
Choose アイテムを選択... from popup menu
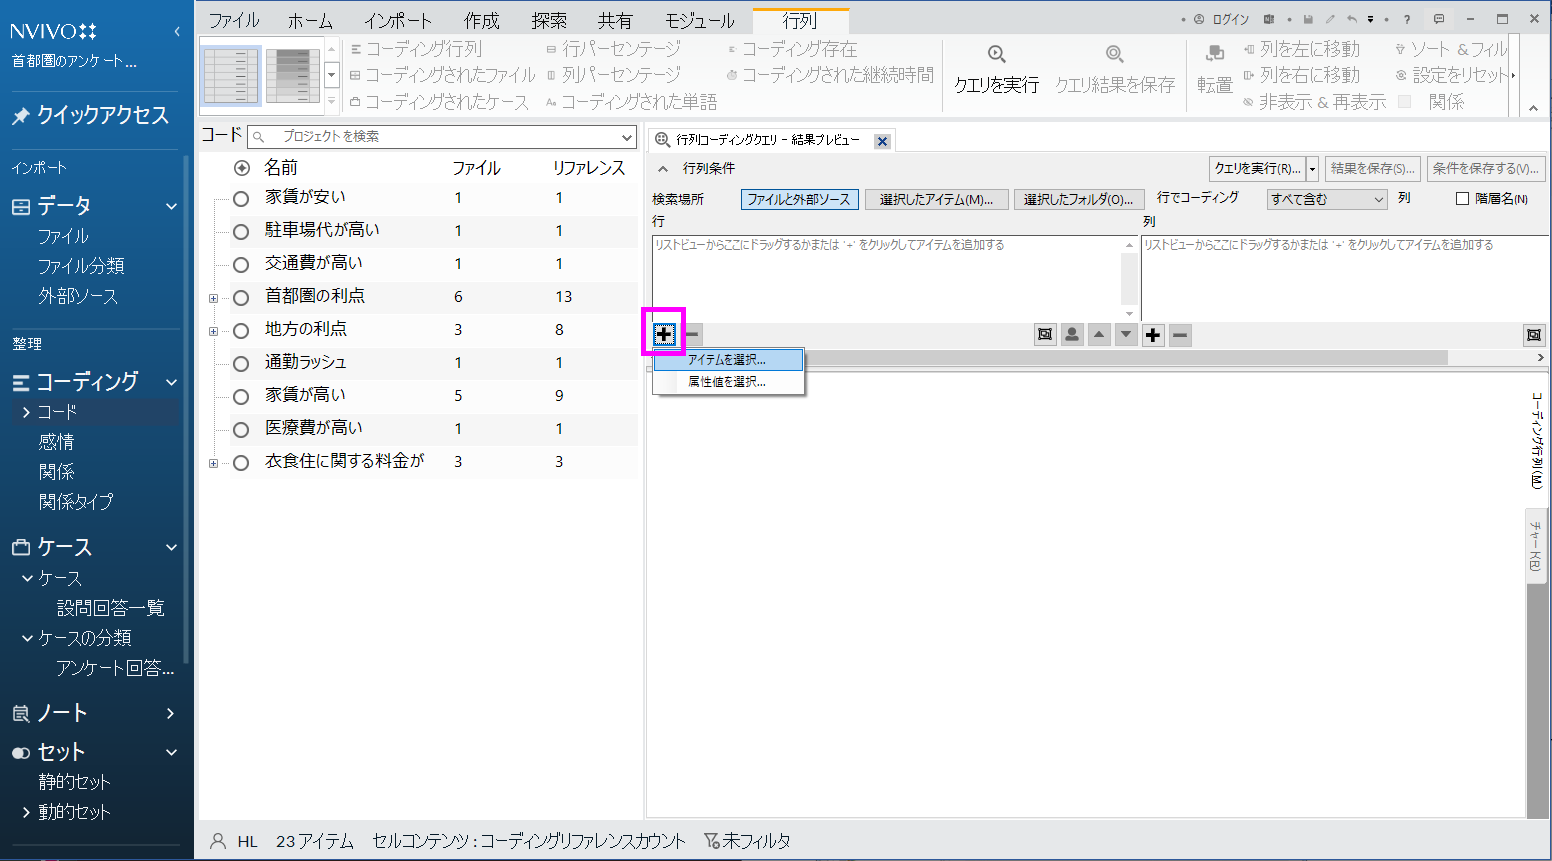tap(727, 360)
